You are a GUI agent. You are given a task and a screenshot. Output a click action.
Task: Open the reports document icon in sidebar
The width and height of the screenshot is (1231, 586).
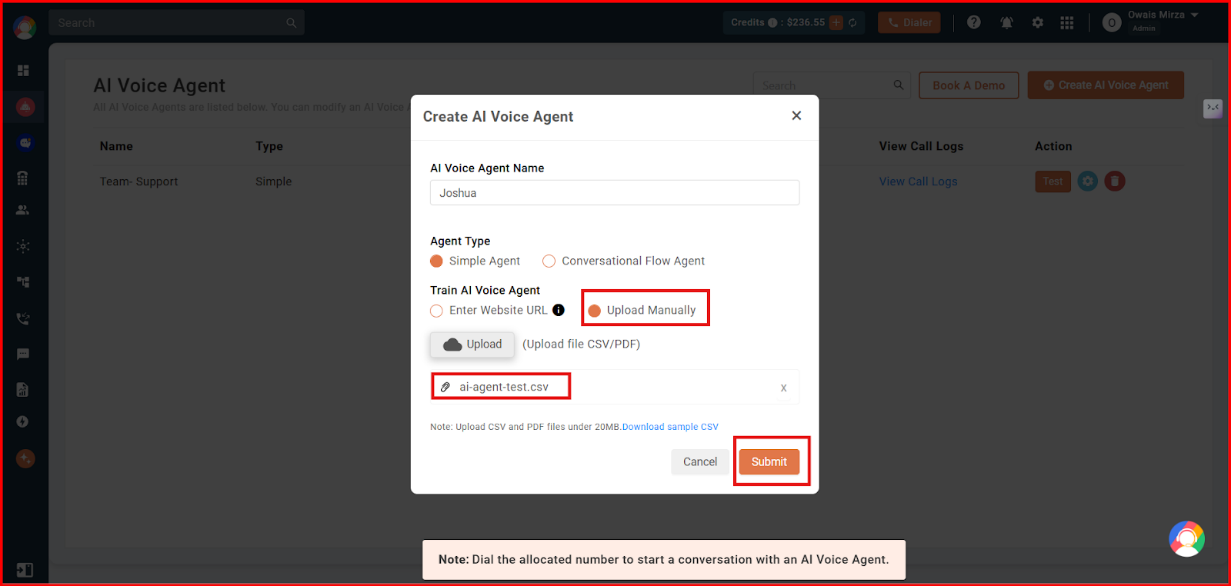tap(23, 388)
